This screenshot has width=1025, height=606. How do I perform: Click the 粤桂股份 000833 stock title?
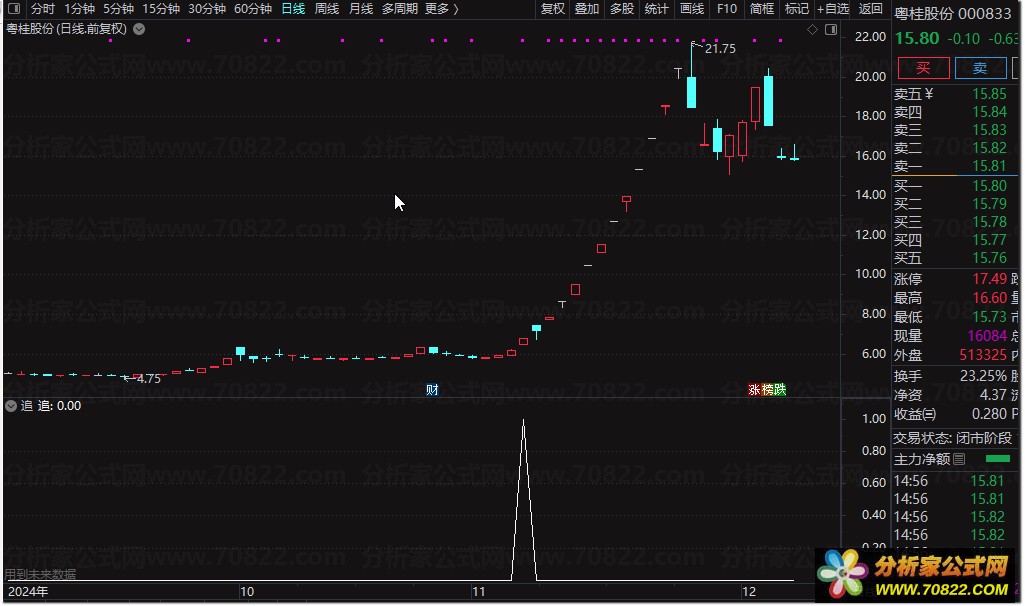952,14
